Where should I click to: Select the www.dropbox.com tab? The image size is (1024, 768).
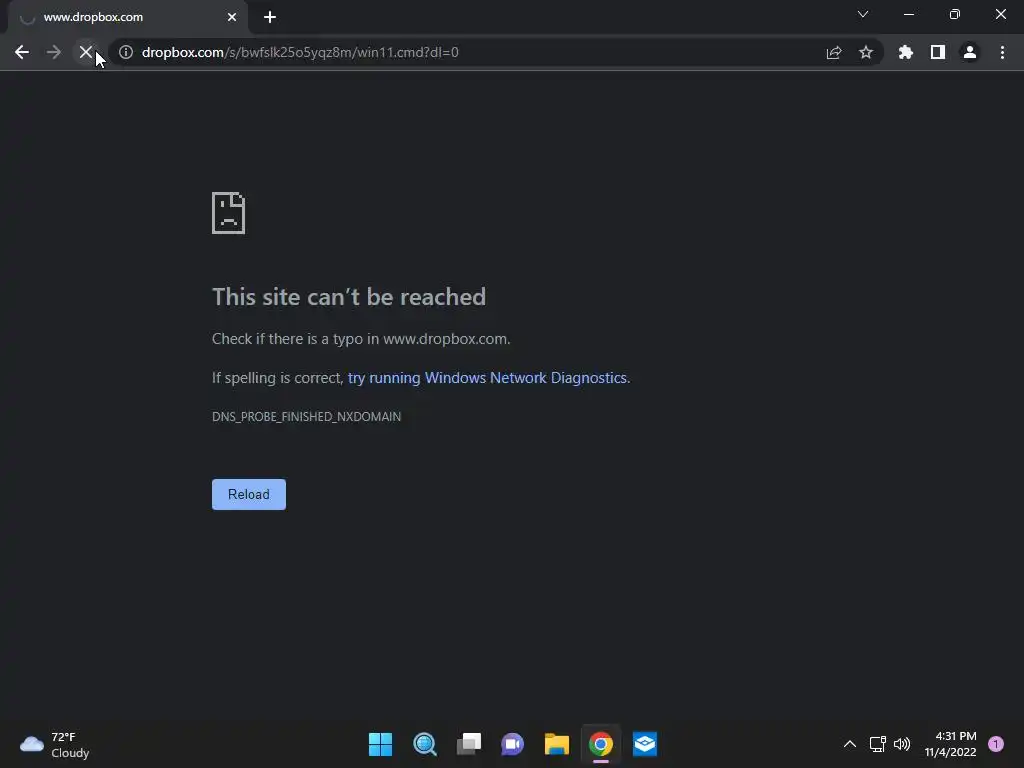click(128, 17)
